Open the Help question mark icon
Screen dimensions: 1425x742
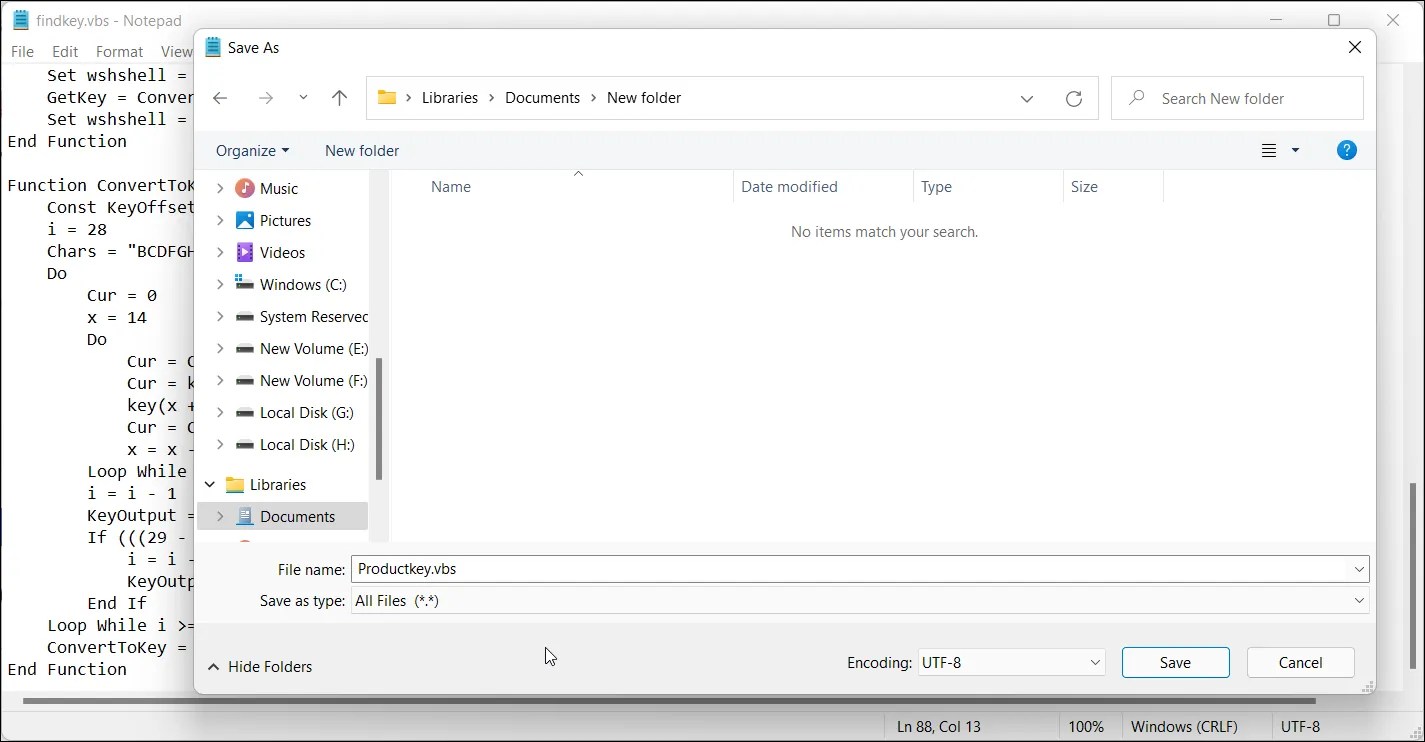(x=1346, y=150)
